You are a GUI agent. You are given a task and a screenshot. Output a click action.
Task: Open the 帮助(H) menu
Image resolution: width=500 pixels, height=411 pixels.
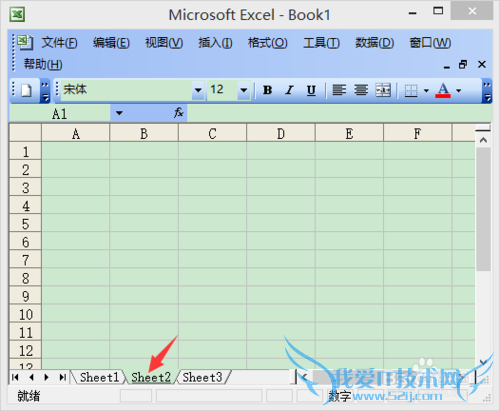[43, 64]
